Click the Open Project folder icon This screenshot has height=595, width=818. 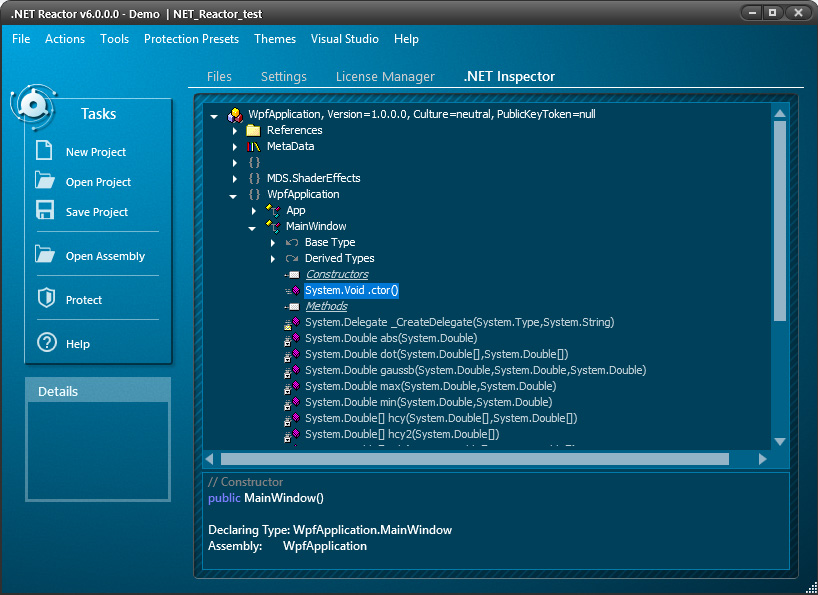(x=45, y=181)
